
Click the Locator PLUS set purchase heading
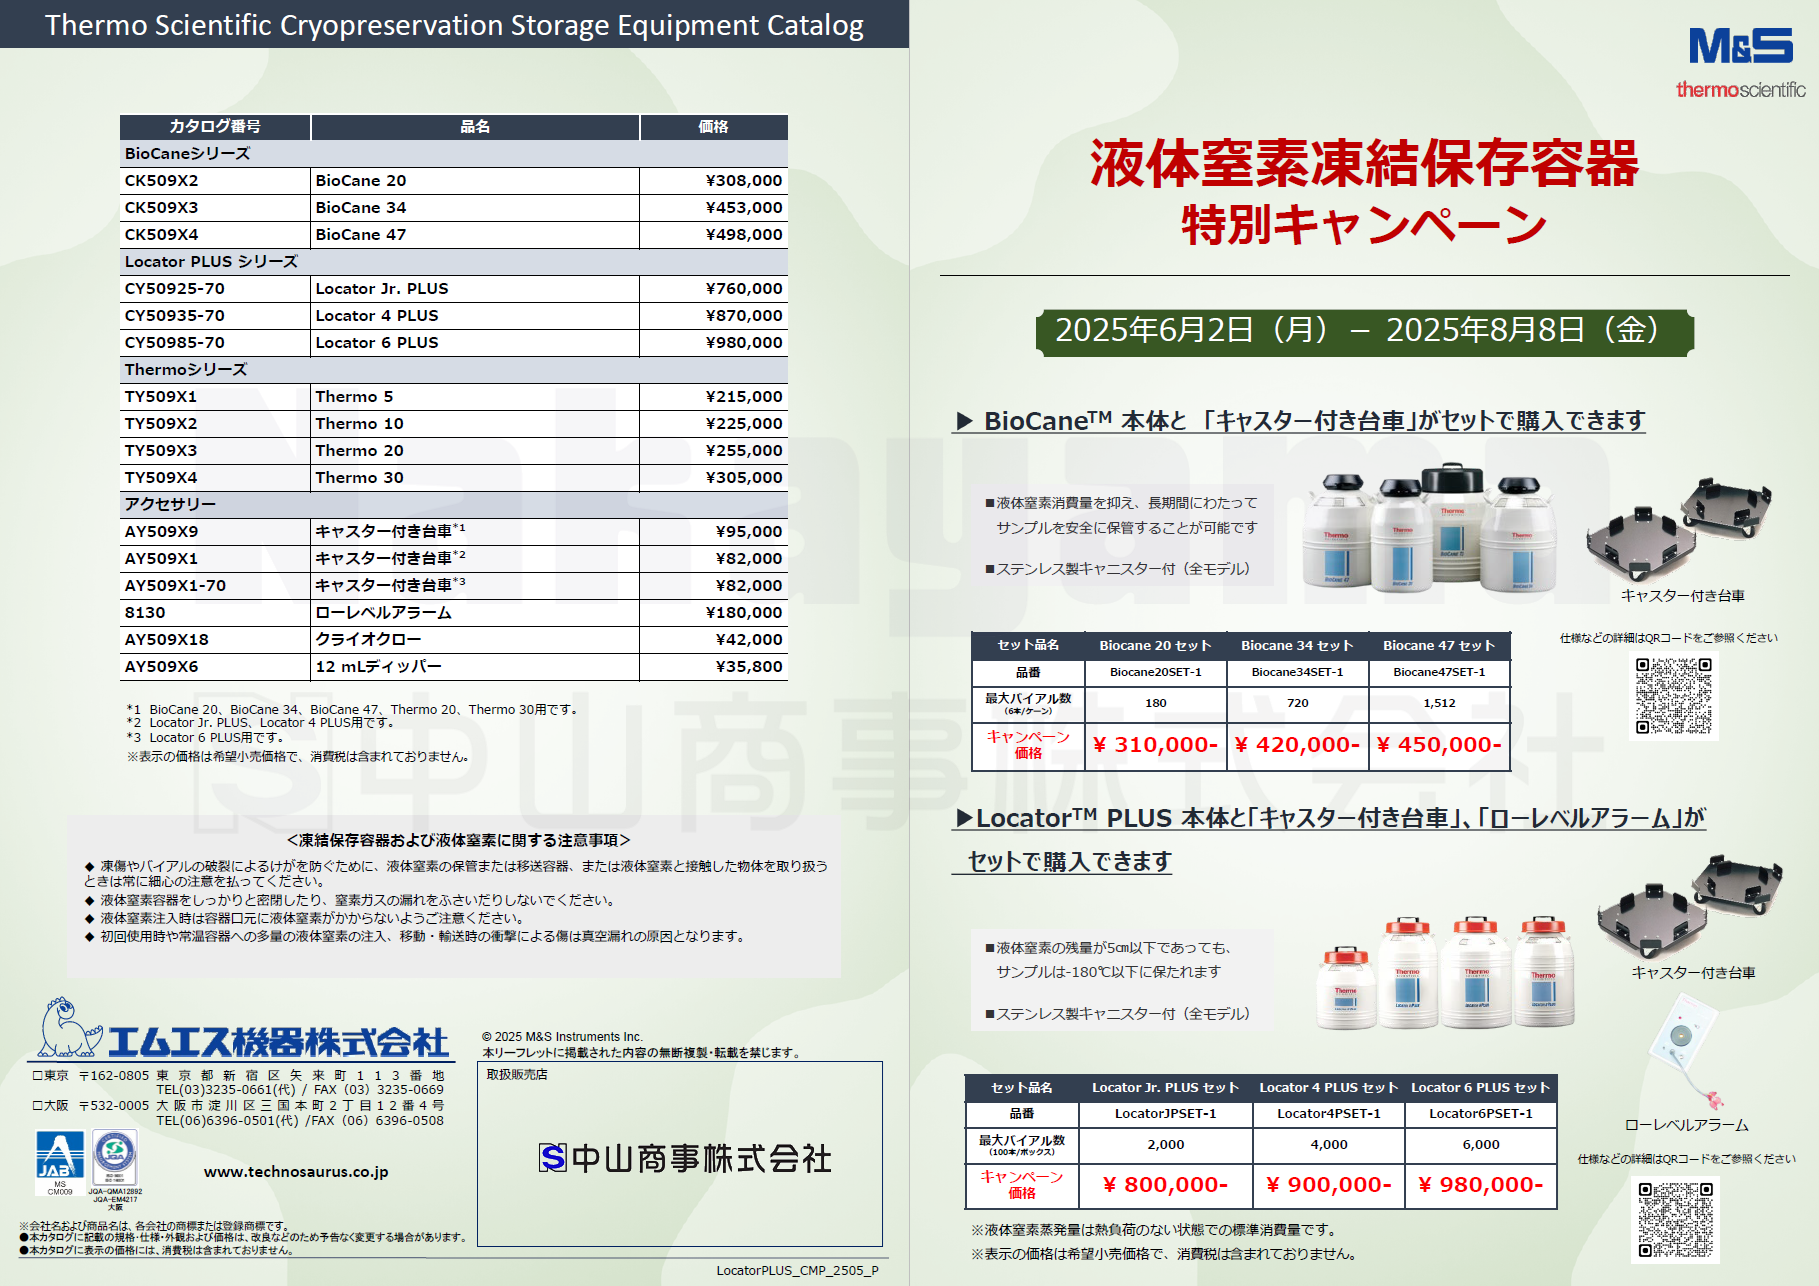pyautogui.click(x=1330, y=840)
